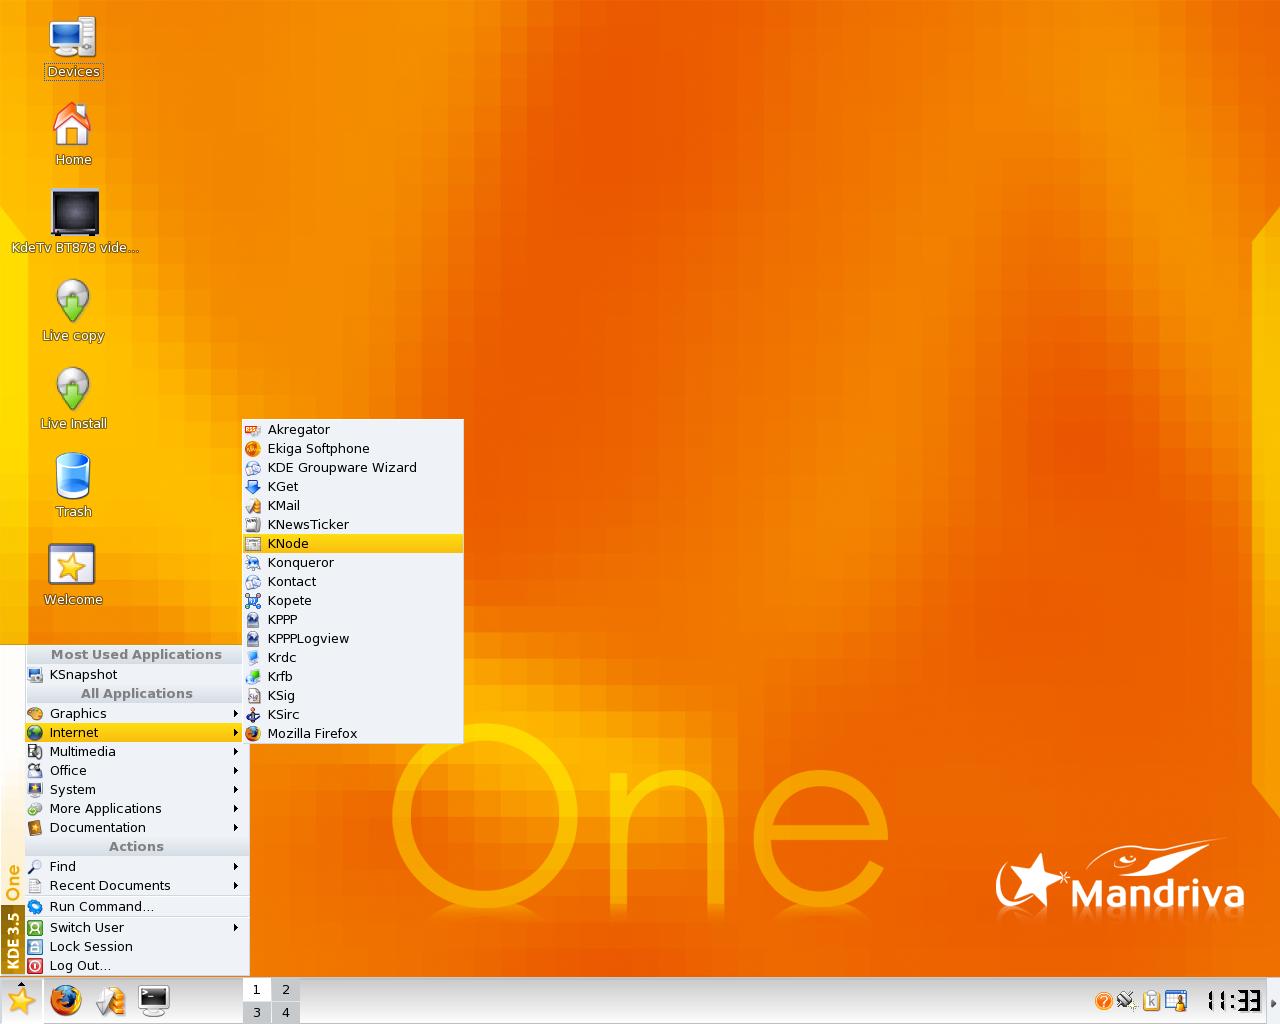The image size is (1280, 1024).
Task: Launch KSirc IRC client
Action: pos(353,714)
